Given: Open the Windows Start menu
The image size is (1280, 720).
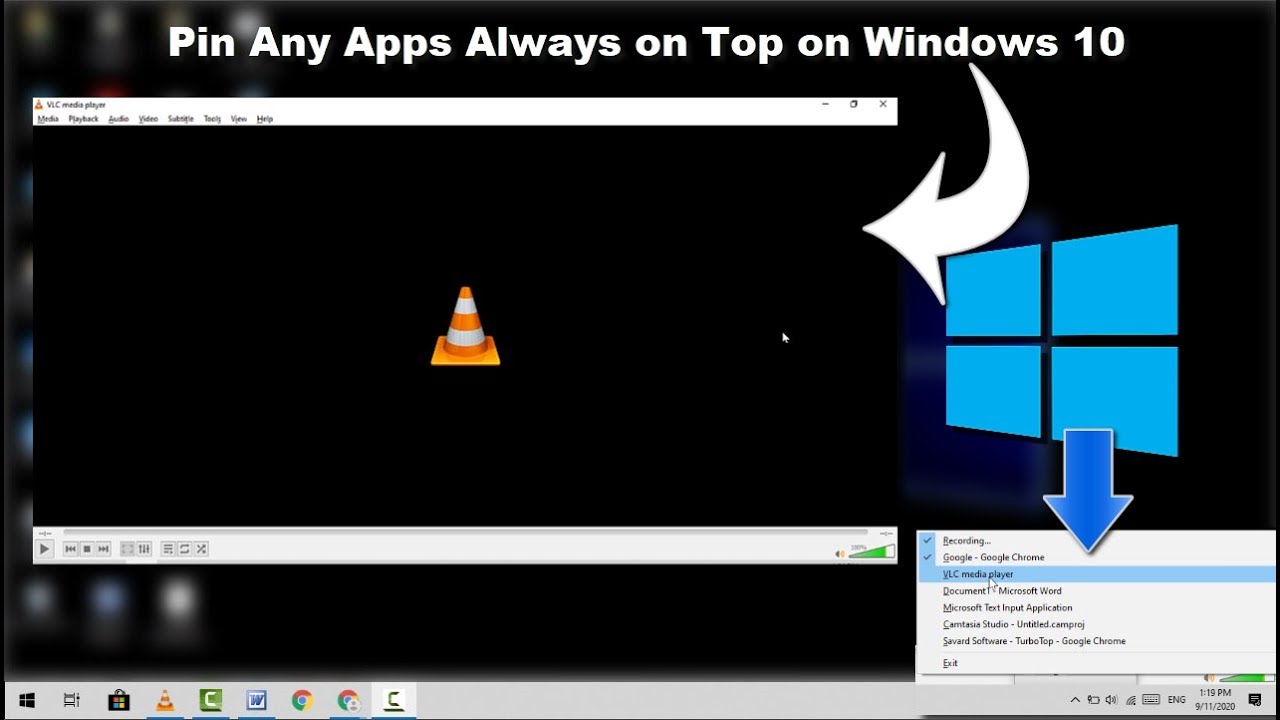Looking at the screenshot, I should (x=27, y=701).
